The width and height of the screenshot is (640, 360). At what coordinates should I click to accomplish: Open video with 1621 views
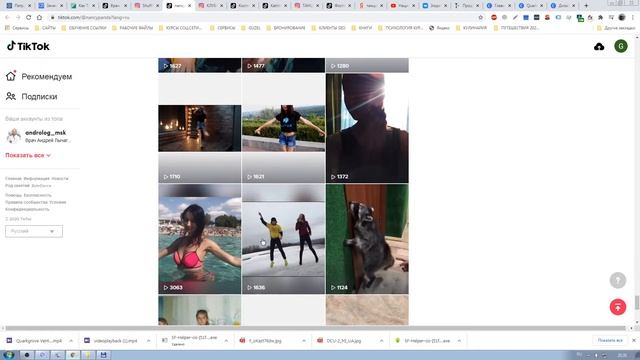pyautogui.click(x=283, y=128)
